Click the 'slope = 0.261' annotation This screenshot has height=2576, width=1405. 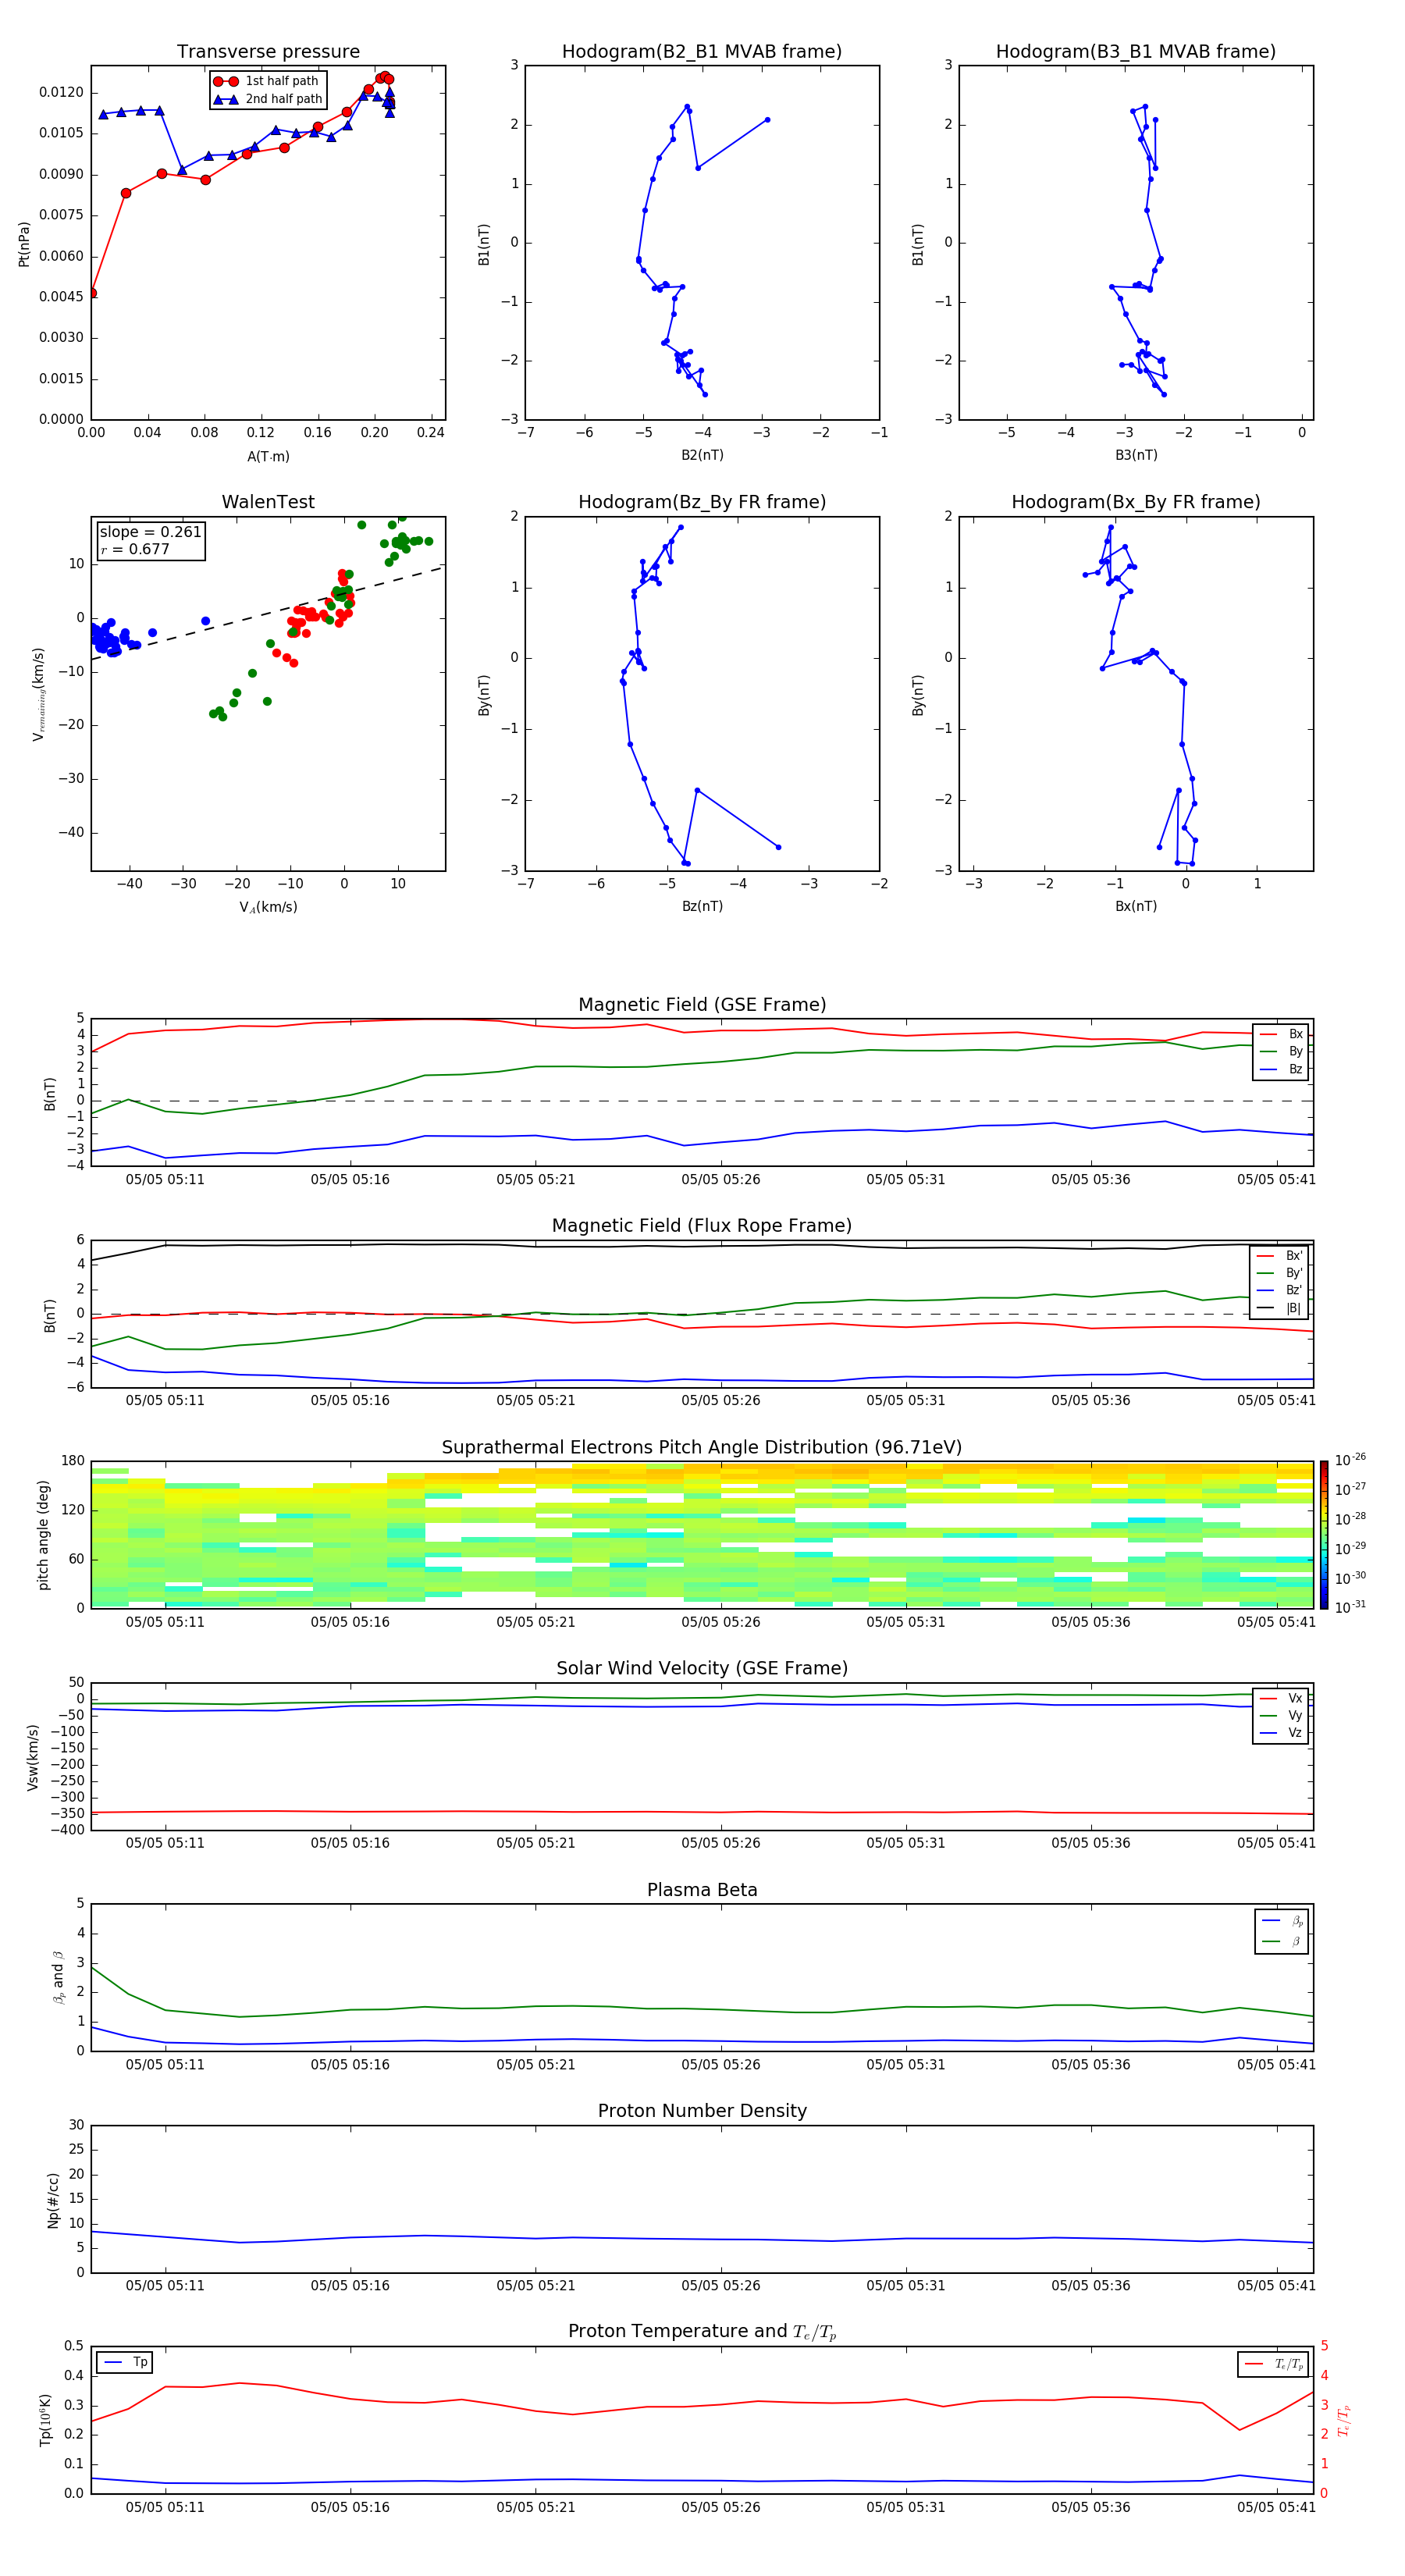tap(150, 532)
